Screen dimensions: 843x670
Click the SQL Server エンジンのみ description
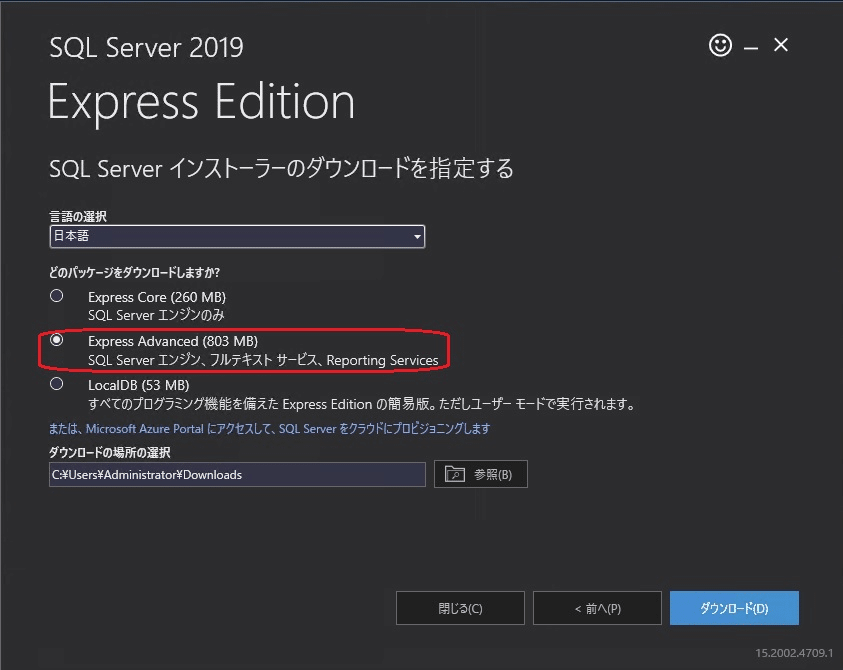click(x=156, y=315)
